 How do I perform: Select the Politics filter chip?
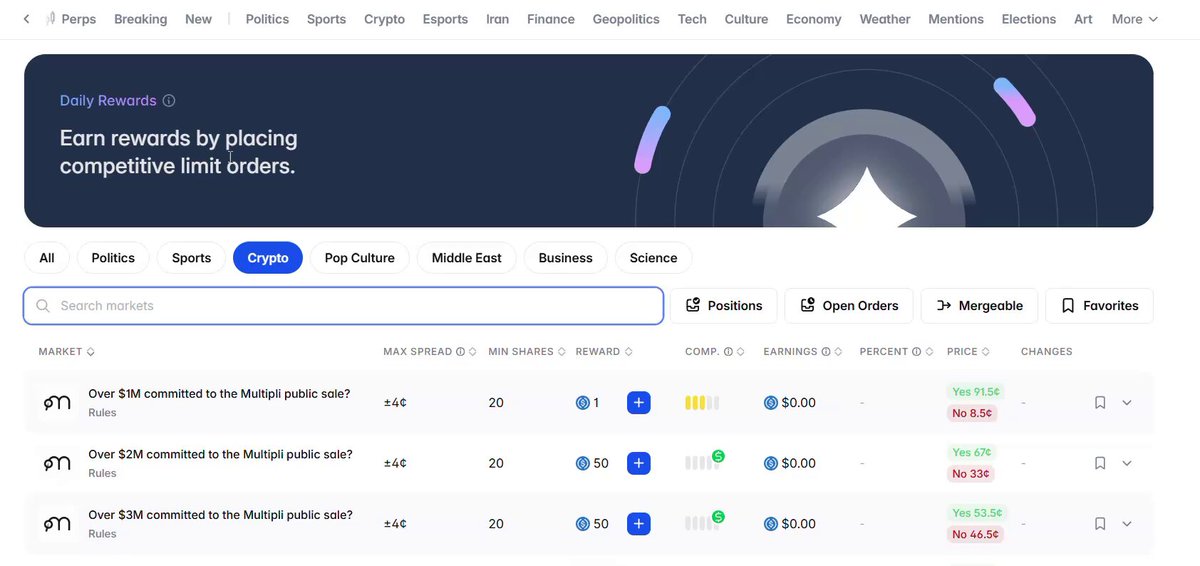pos(113,258)
